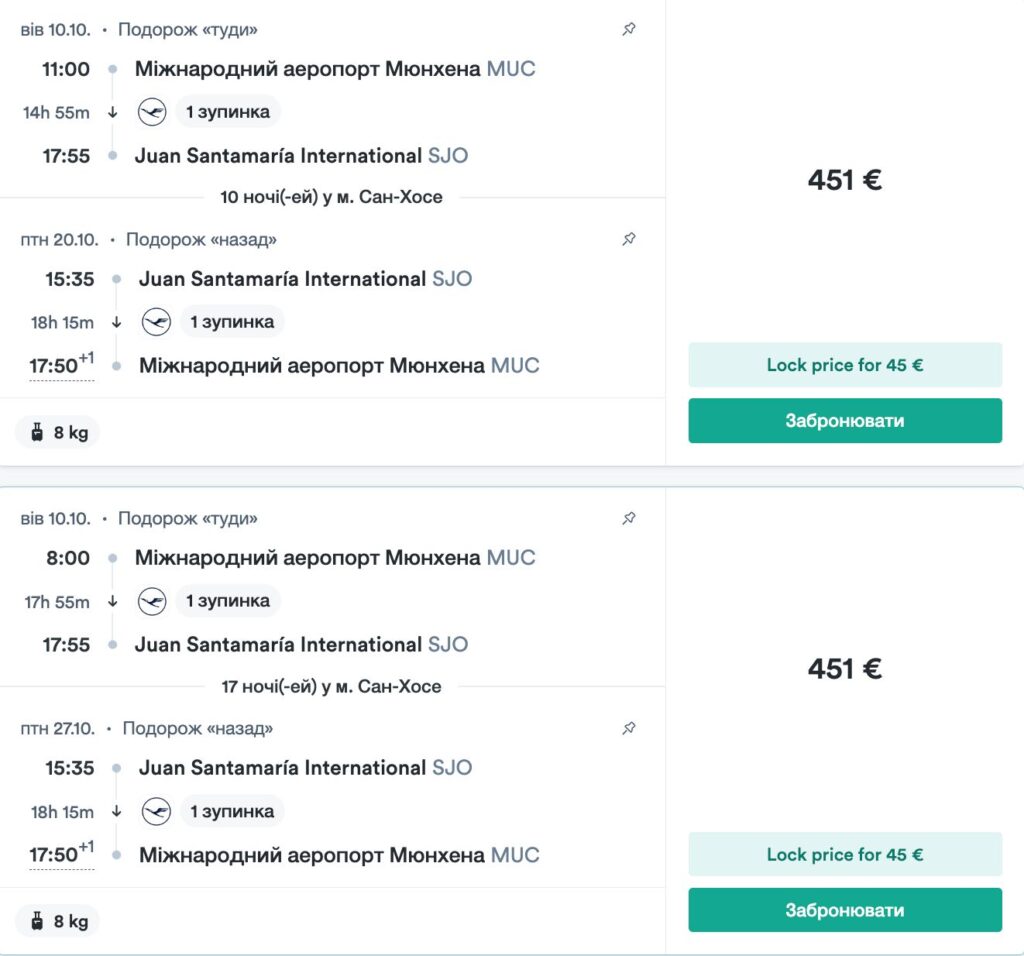The width and height of the screenshot is (1024, 956).
Task: Expand 1 зупинка details on 27.10 return
Action: (232, 812)
